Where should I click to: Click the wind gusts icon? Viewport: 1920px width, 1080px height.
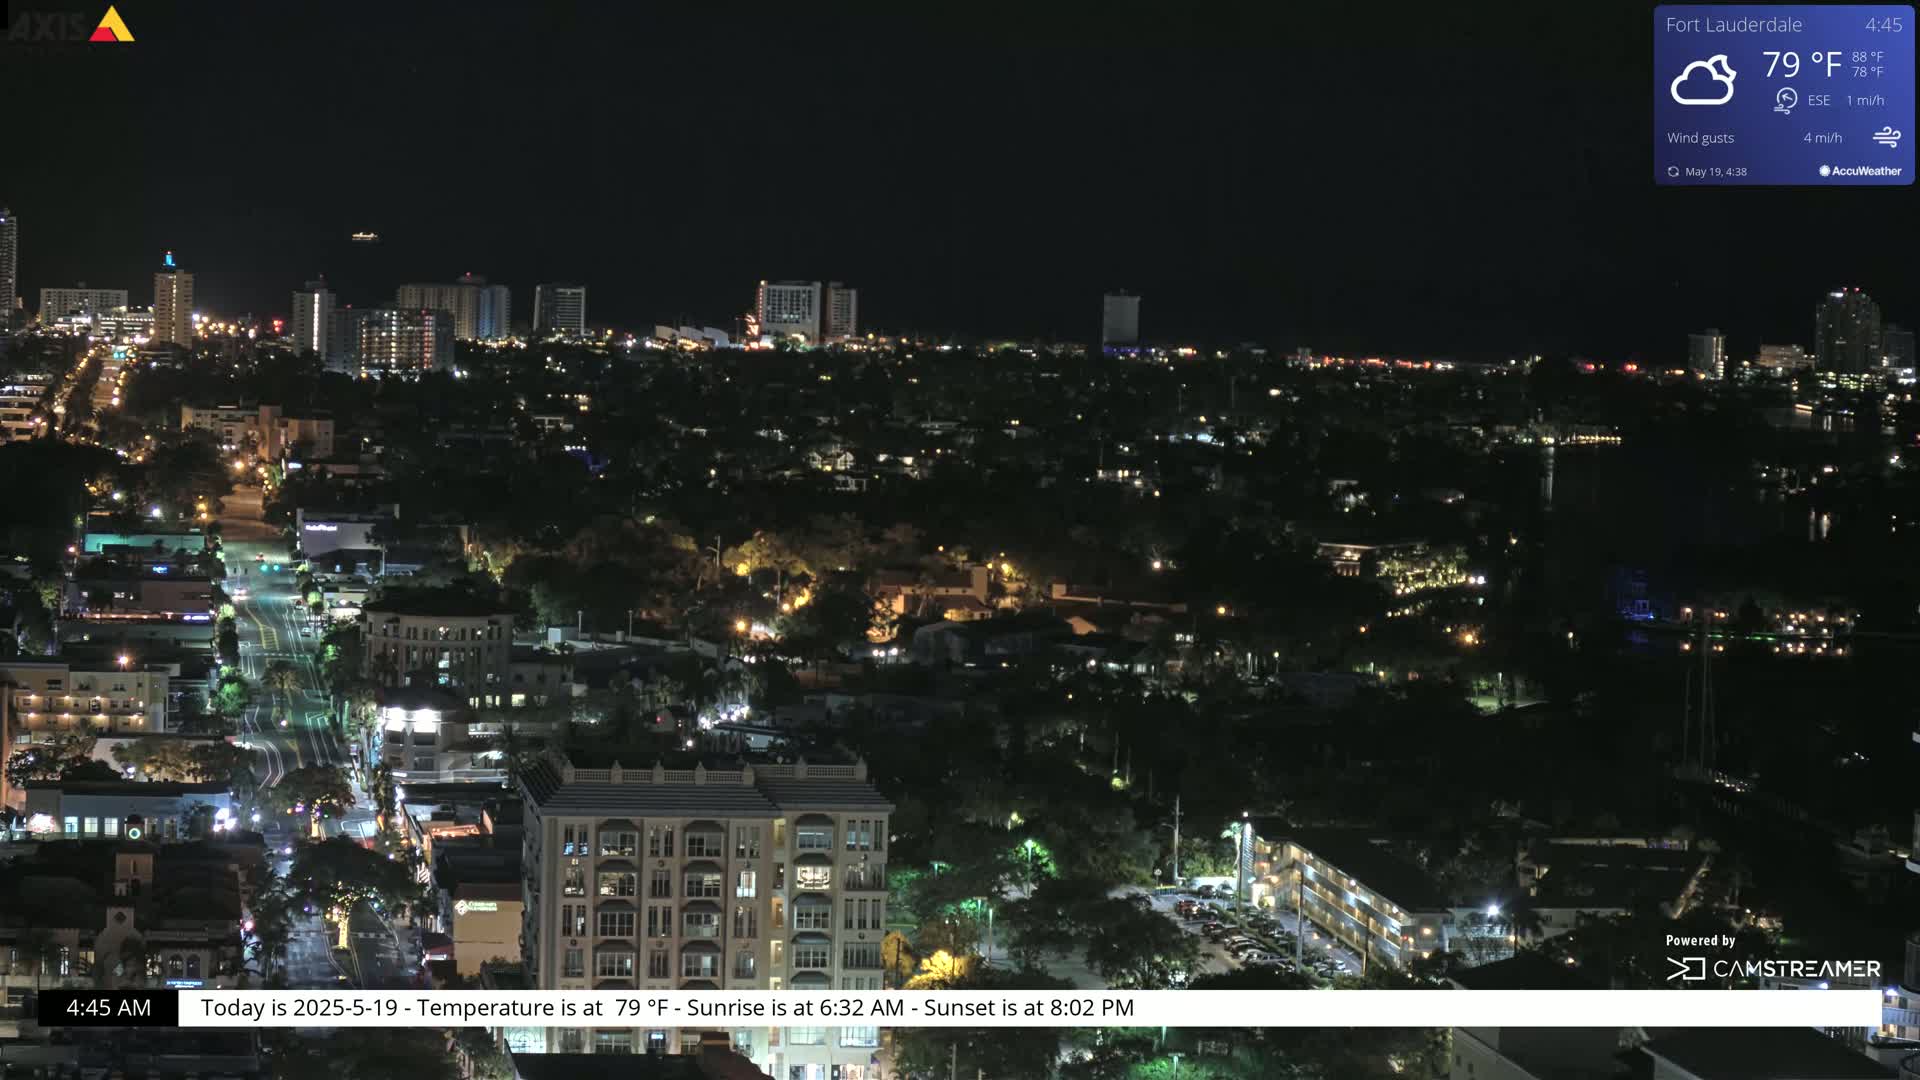pyautogui.click(x=1886, y=137)
